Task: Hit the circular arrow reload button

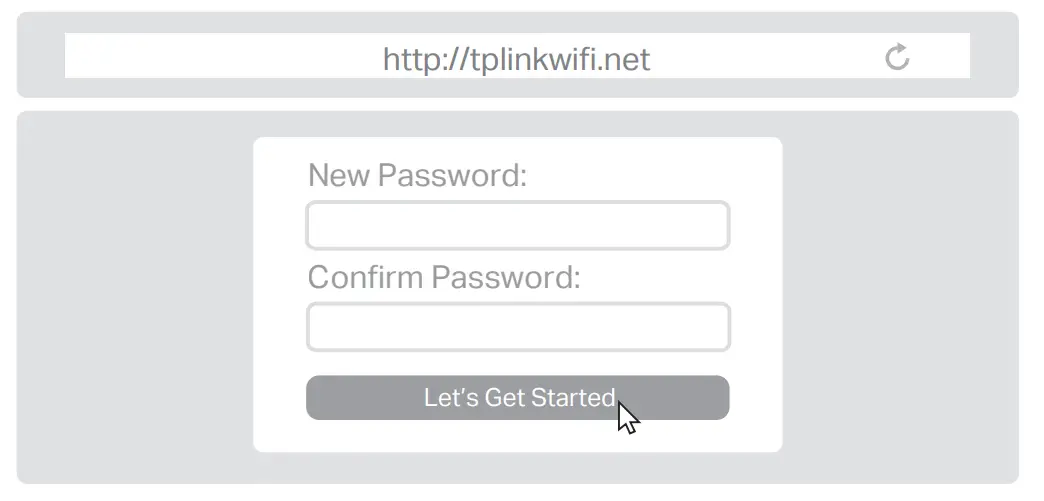Action: click(x=897, y=57)
